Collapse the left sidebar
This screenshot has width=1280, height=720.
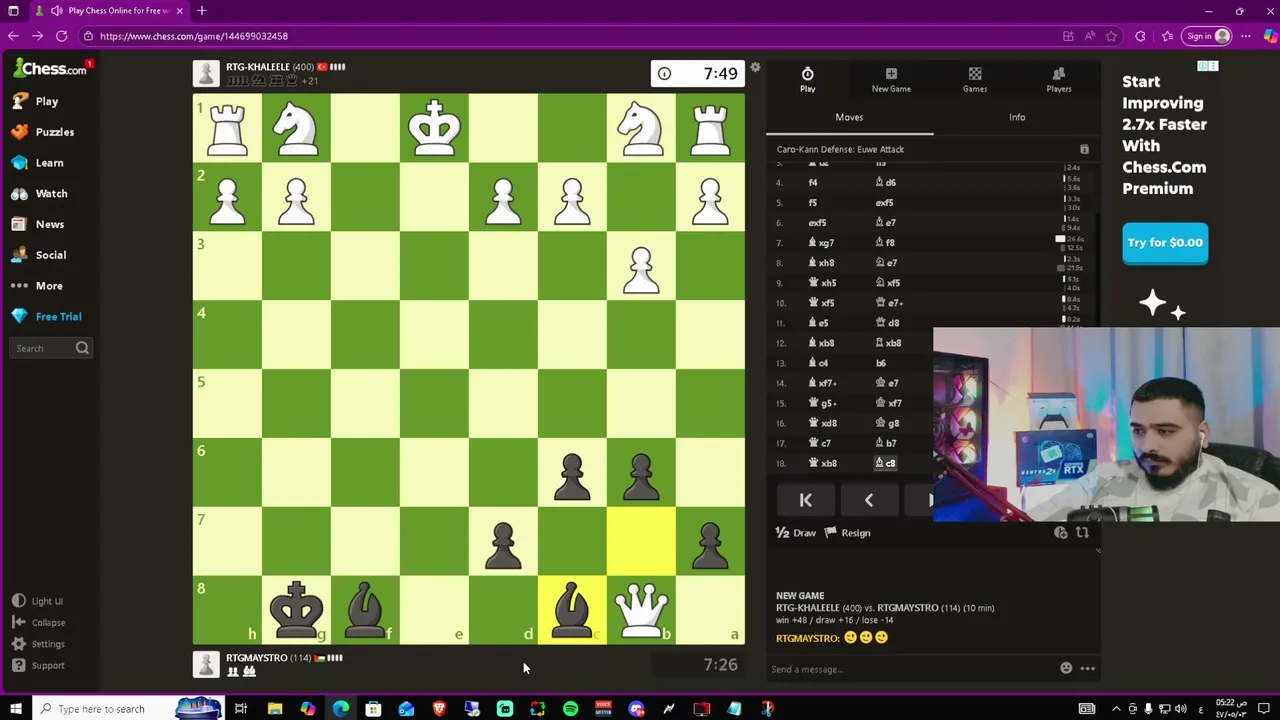[39, 622]
